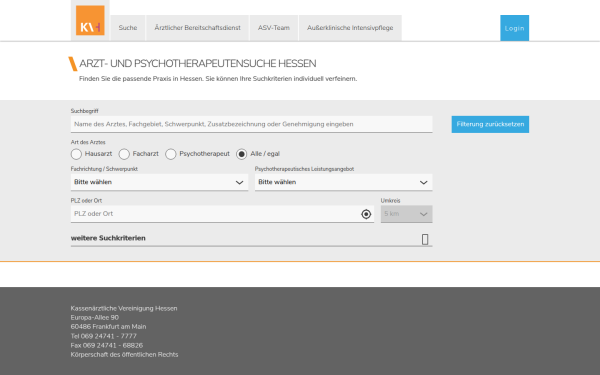
Task: Click the weitere Suchkriterien label
Action: click(108, 238)
